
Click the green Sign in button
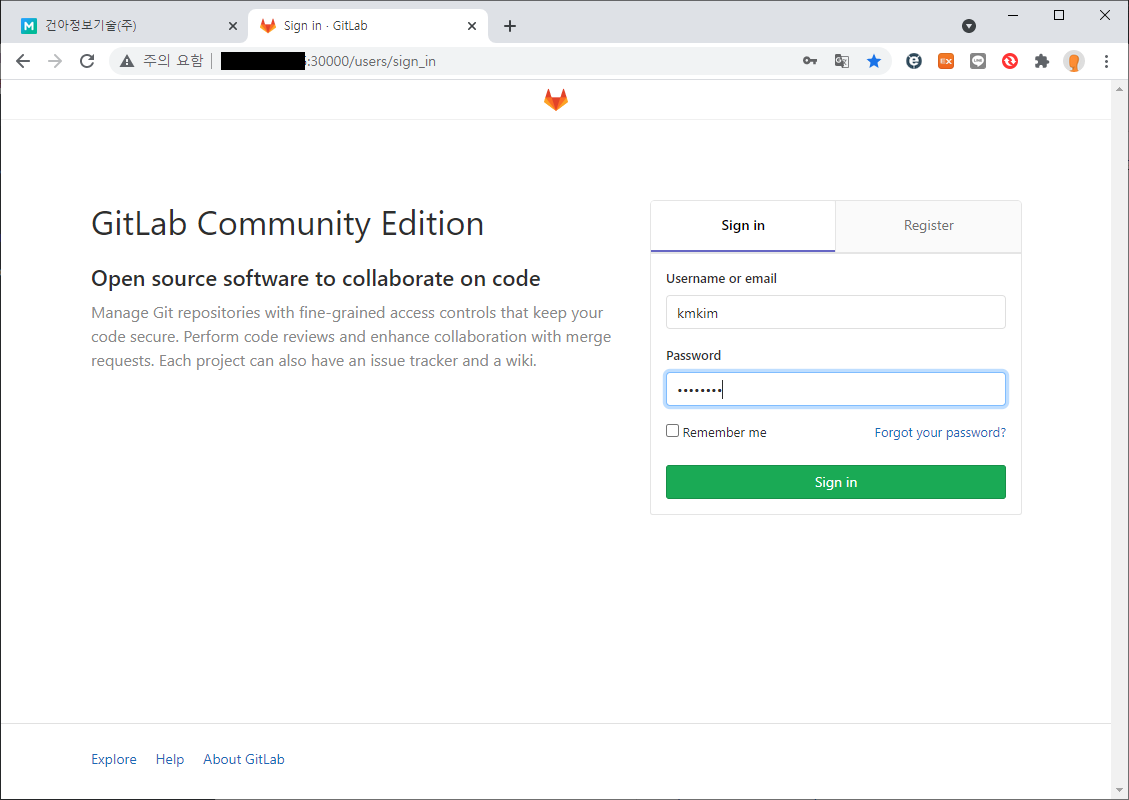click(x=835, y=482)
